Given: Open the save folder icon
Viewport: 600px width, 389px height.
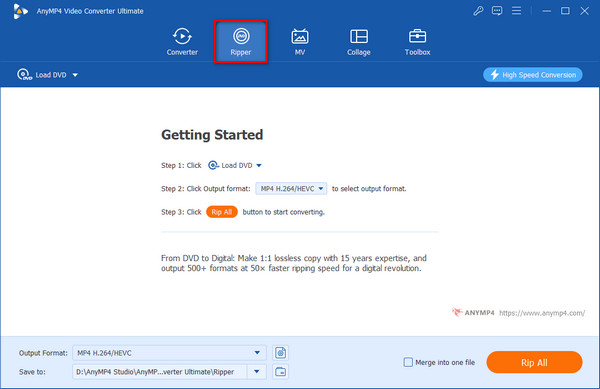Looking at the screenshot, I should coord(280,371).
